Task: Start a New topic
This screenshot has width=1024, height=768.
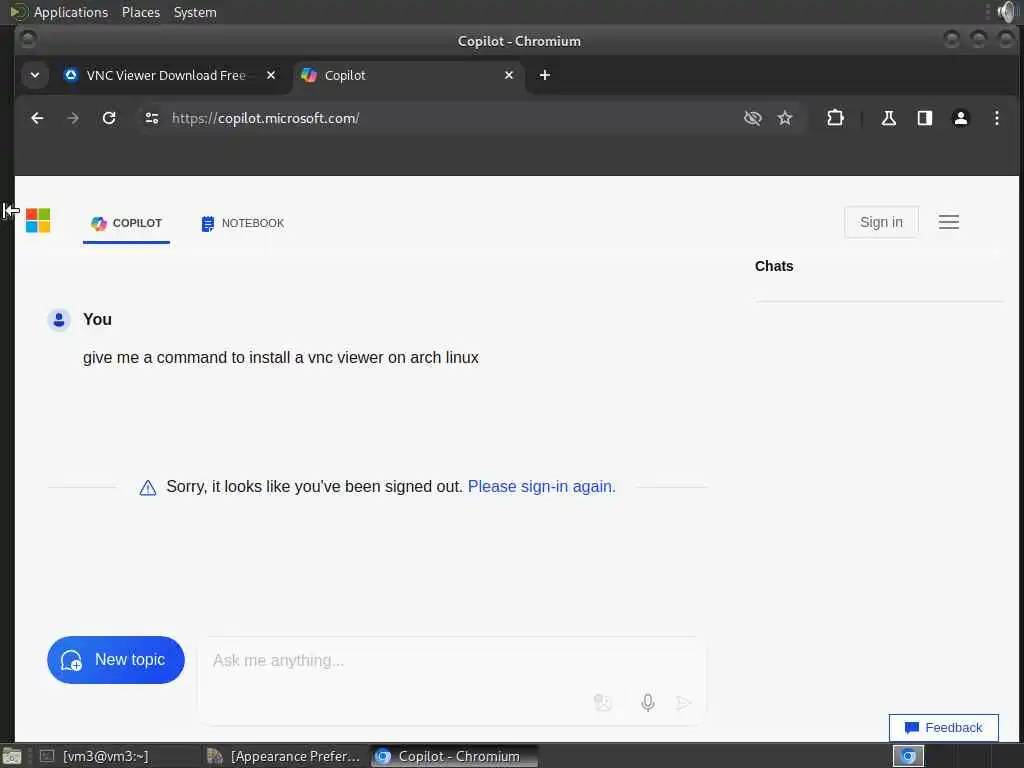Action: pyautogui.click(x=116, y=660)
